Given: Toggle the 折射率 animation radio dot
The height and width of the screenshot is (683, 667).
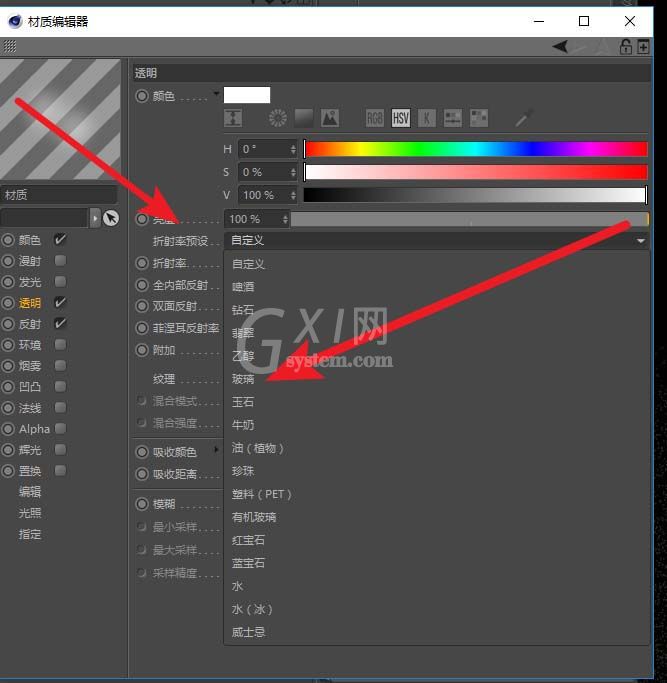Looking at the screenshot, I should [x=142, y=263].
